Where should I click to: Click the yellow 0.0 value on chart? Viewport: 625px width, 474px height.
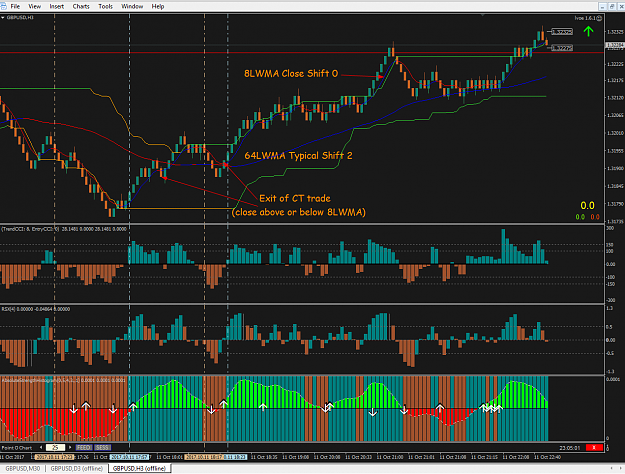coord(587,206)
